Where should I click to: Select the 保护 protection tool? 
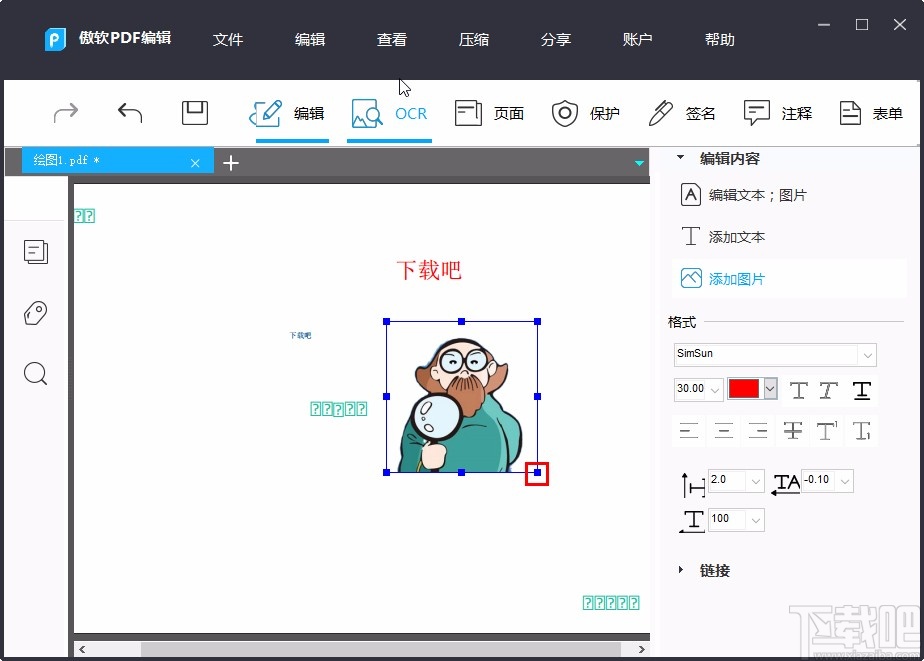587,113
